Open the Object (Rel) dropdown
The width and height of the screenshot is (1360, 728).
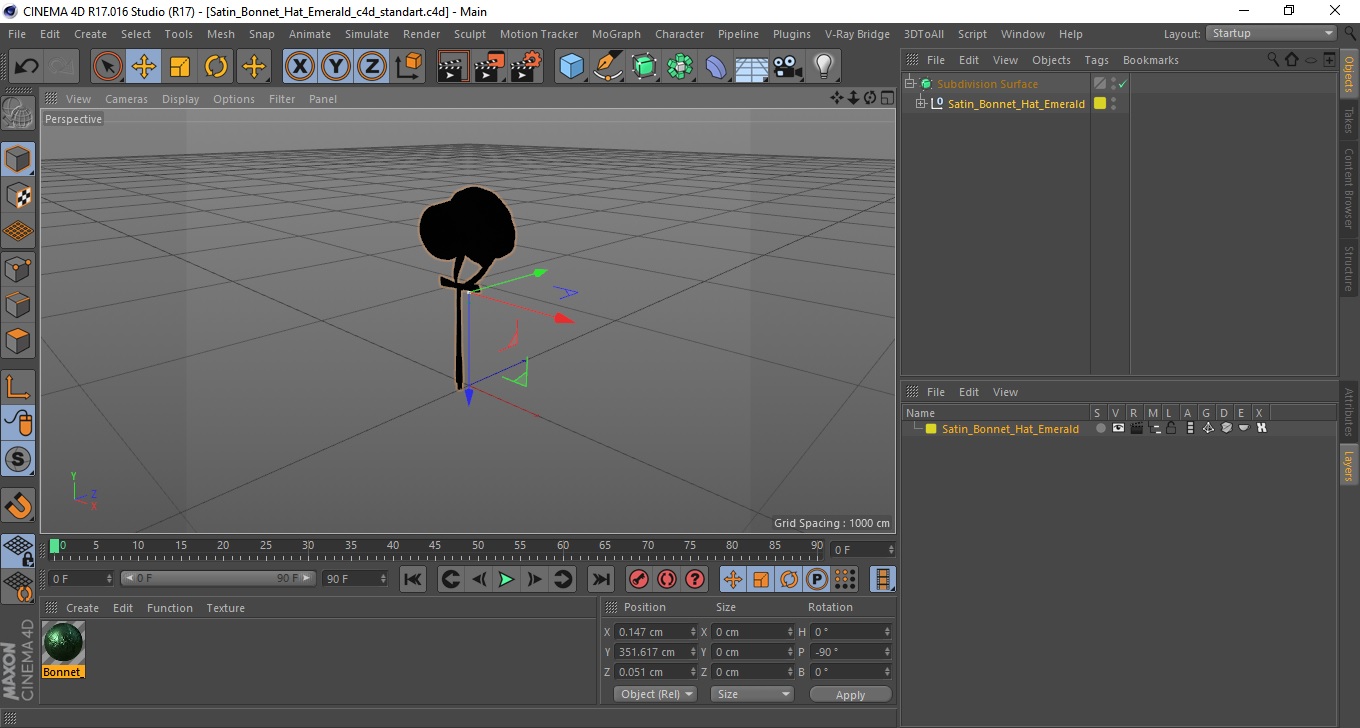tap(655, 694)
